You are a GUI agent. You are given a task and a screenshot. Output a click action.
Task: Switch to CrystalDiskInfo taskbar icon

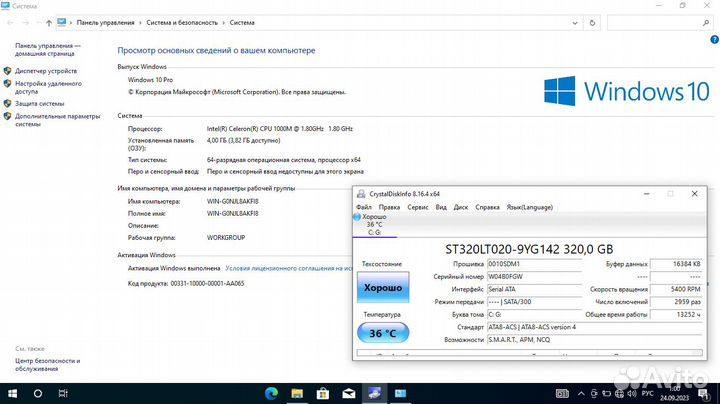(x=374, y=393)
